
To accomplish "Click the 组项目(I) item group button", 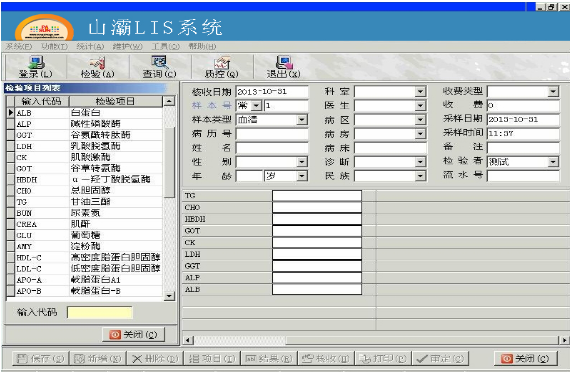I will click(x=212, y=359).
